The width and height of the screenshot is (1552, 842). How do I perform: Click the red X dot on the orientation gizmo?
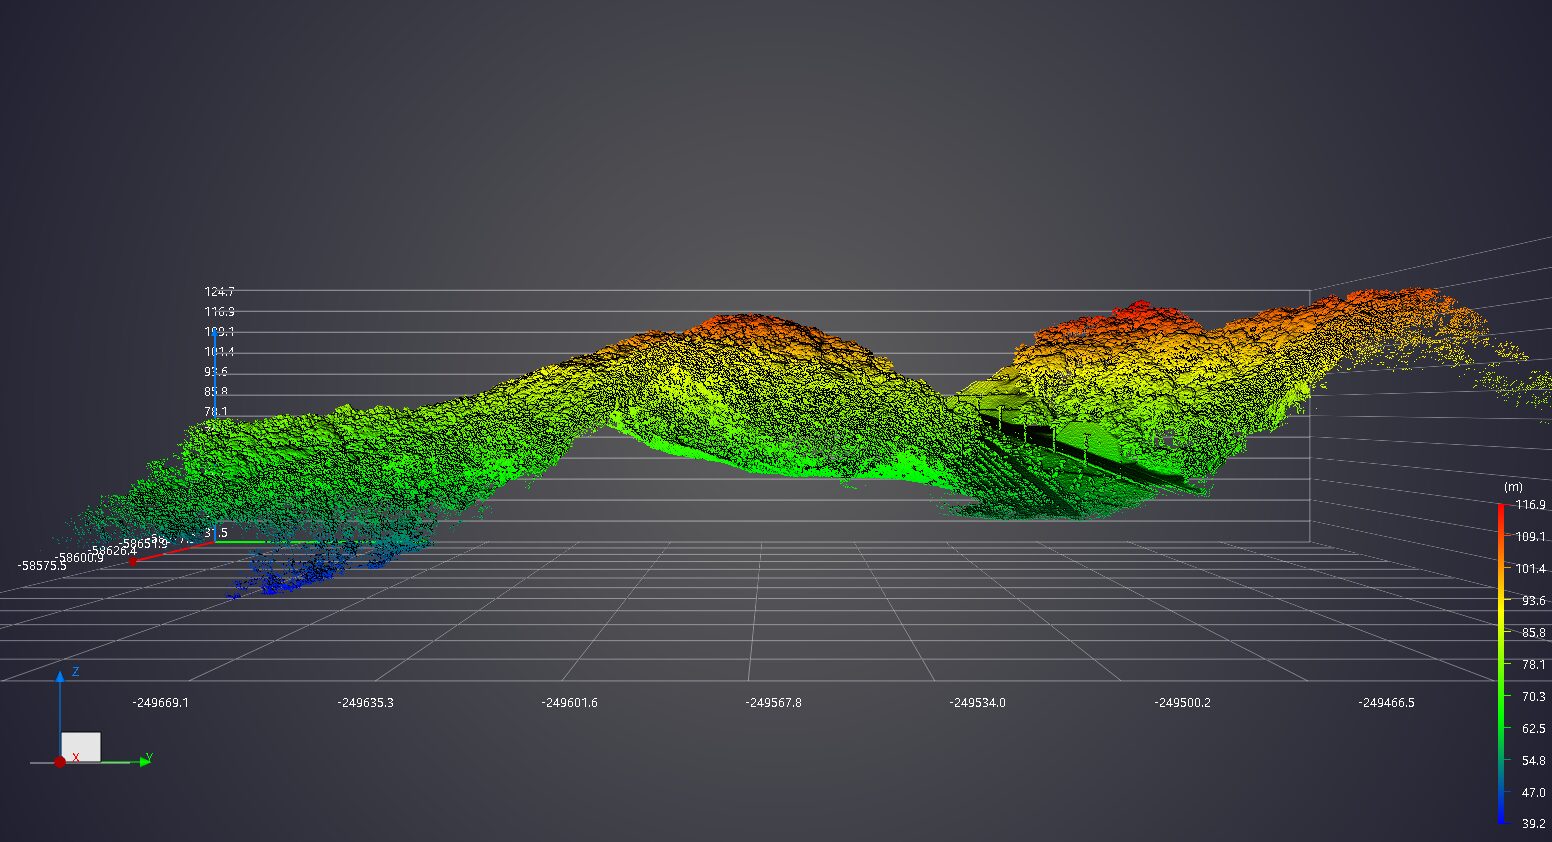pos(60,762)
